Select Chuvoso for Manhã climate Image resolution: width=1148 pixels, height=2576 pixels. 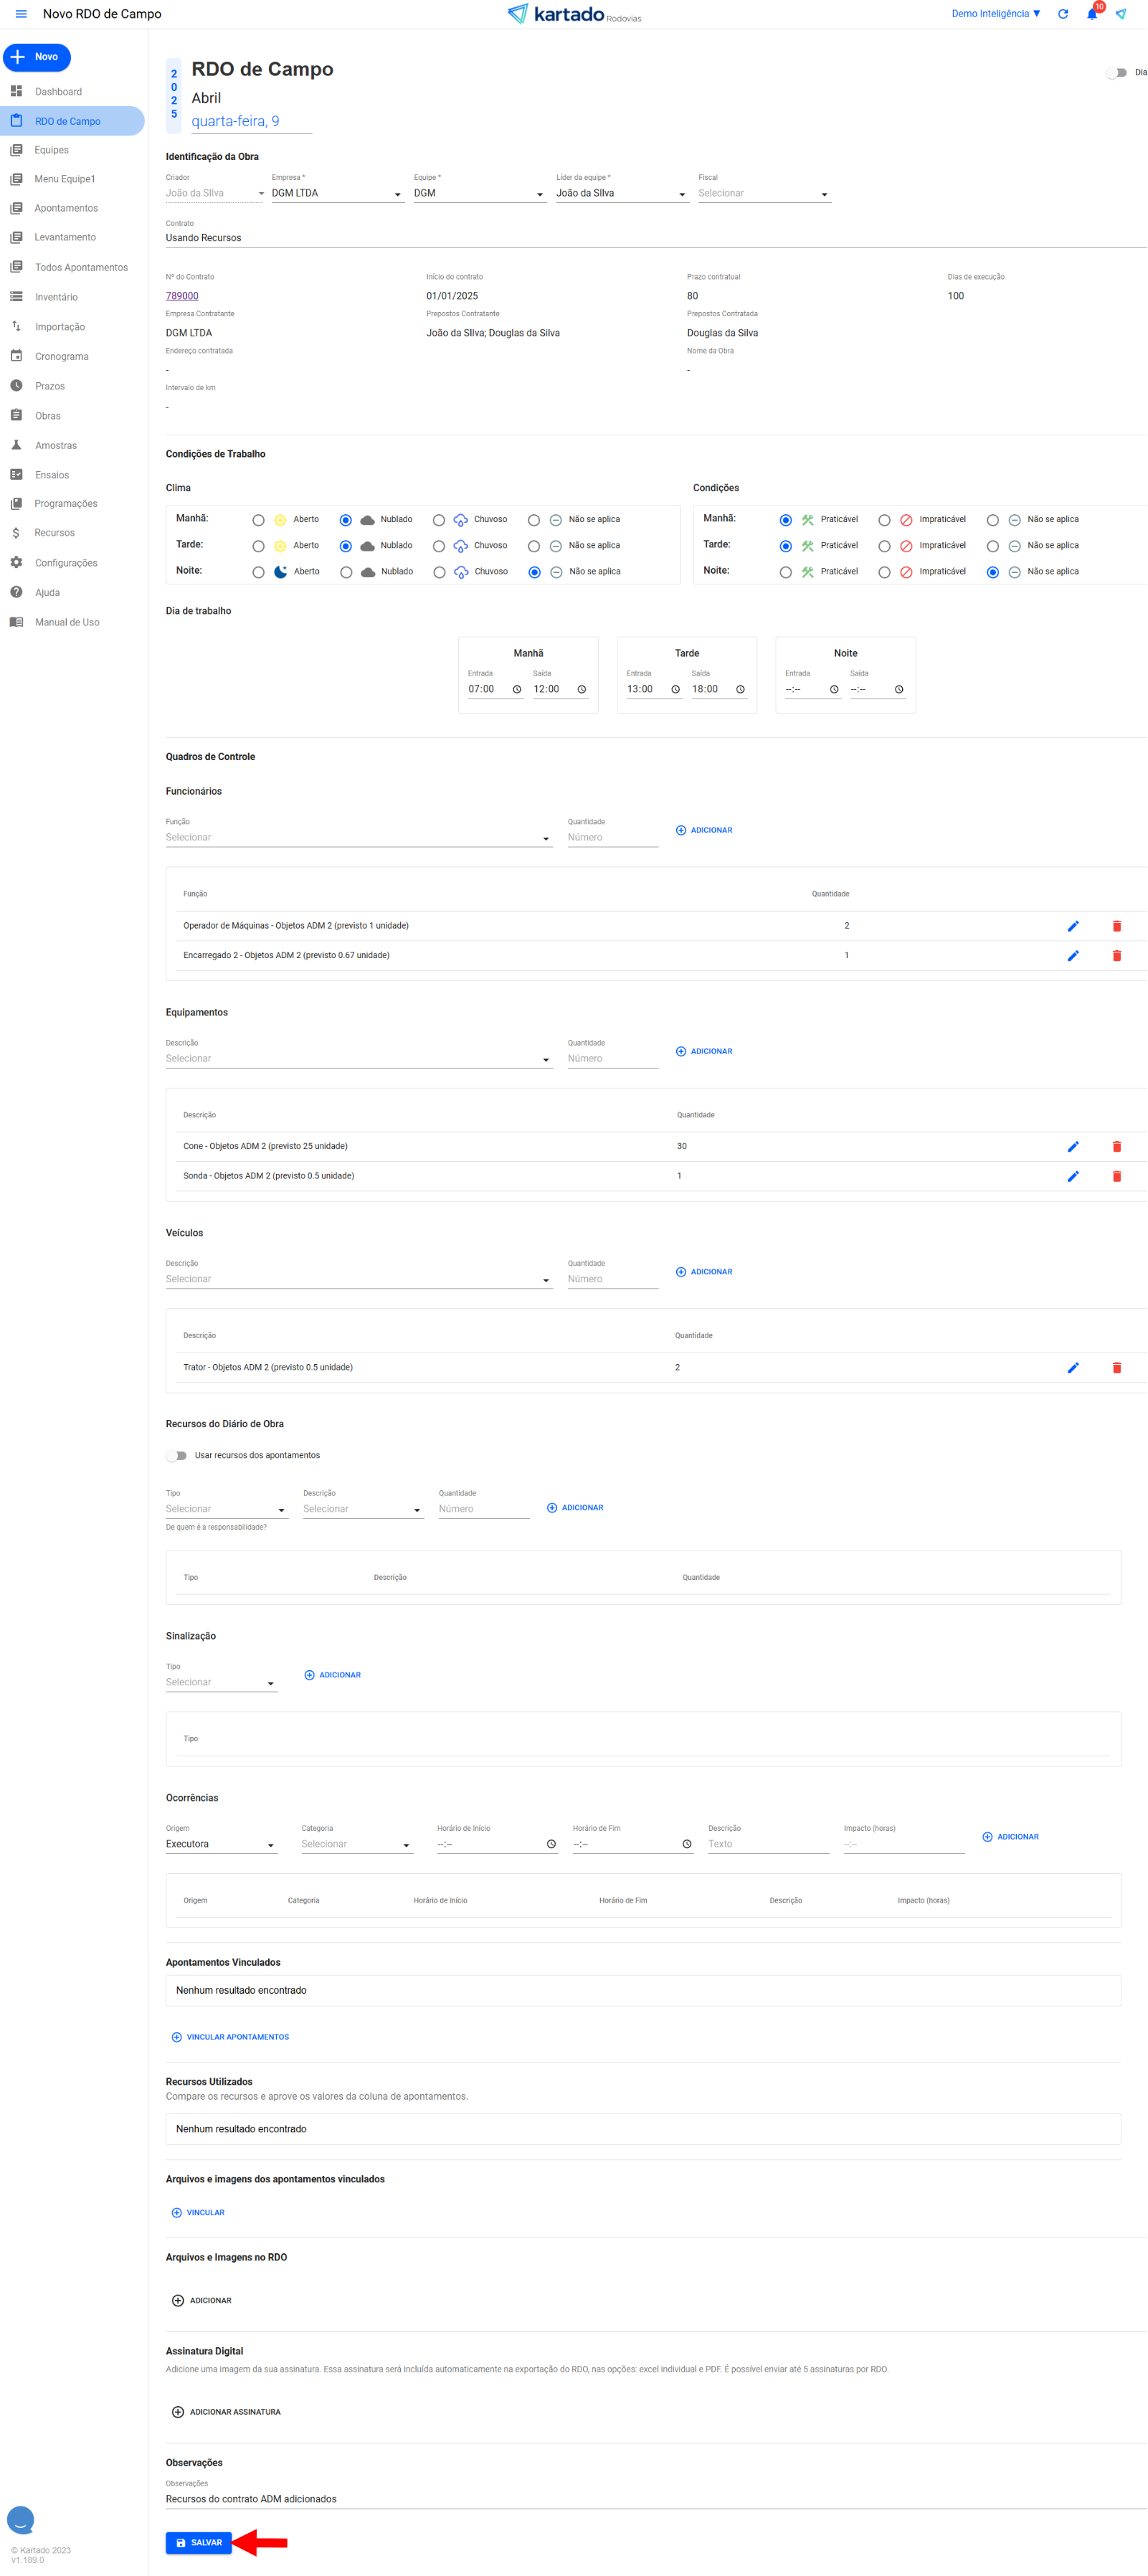coord(439,520)
